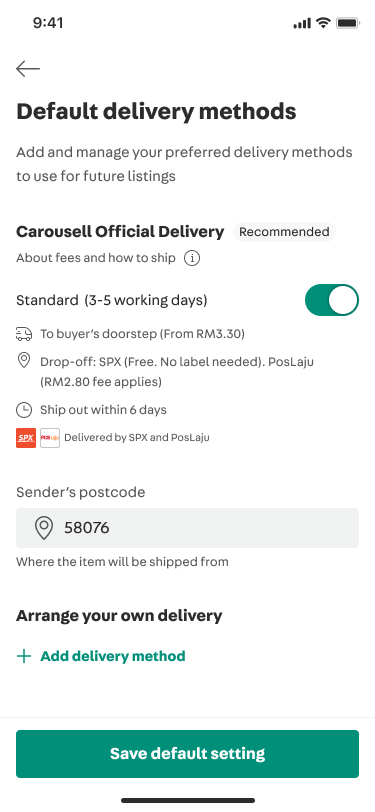
Task: Tap the Recommended badge
Action: (x=284, y=232)
